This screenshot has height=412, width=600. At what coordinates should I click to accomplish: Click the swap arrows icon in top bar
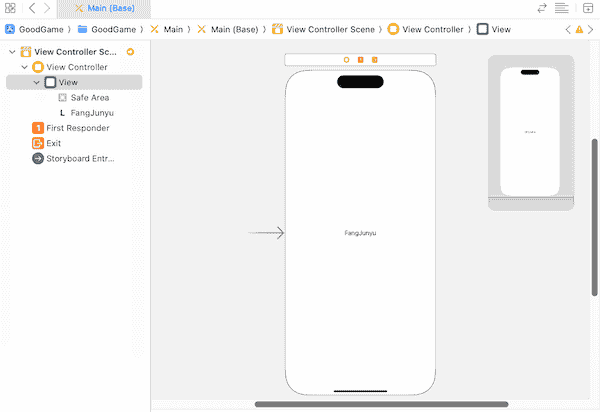(x=542, y=8)
